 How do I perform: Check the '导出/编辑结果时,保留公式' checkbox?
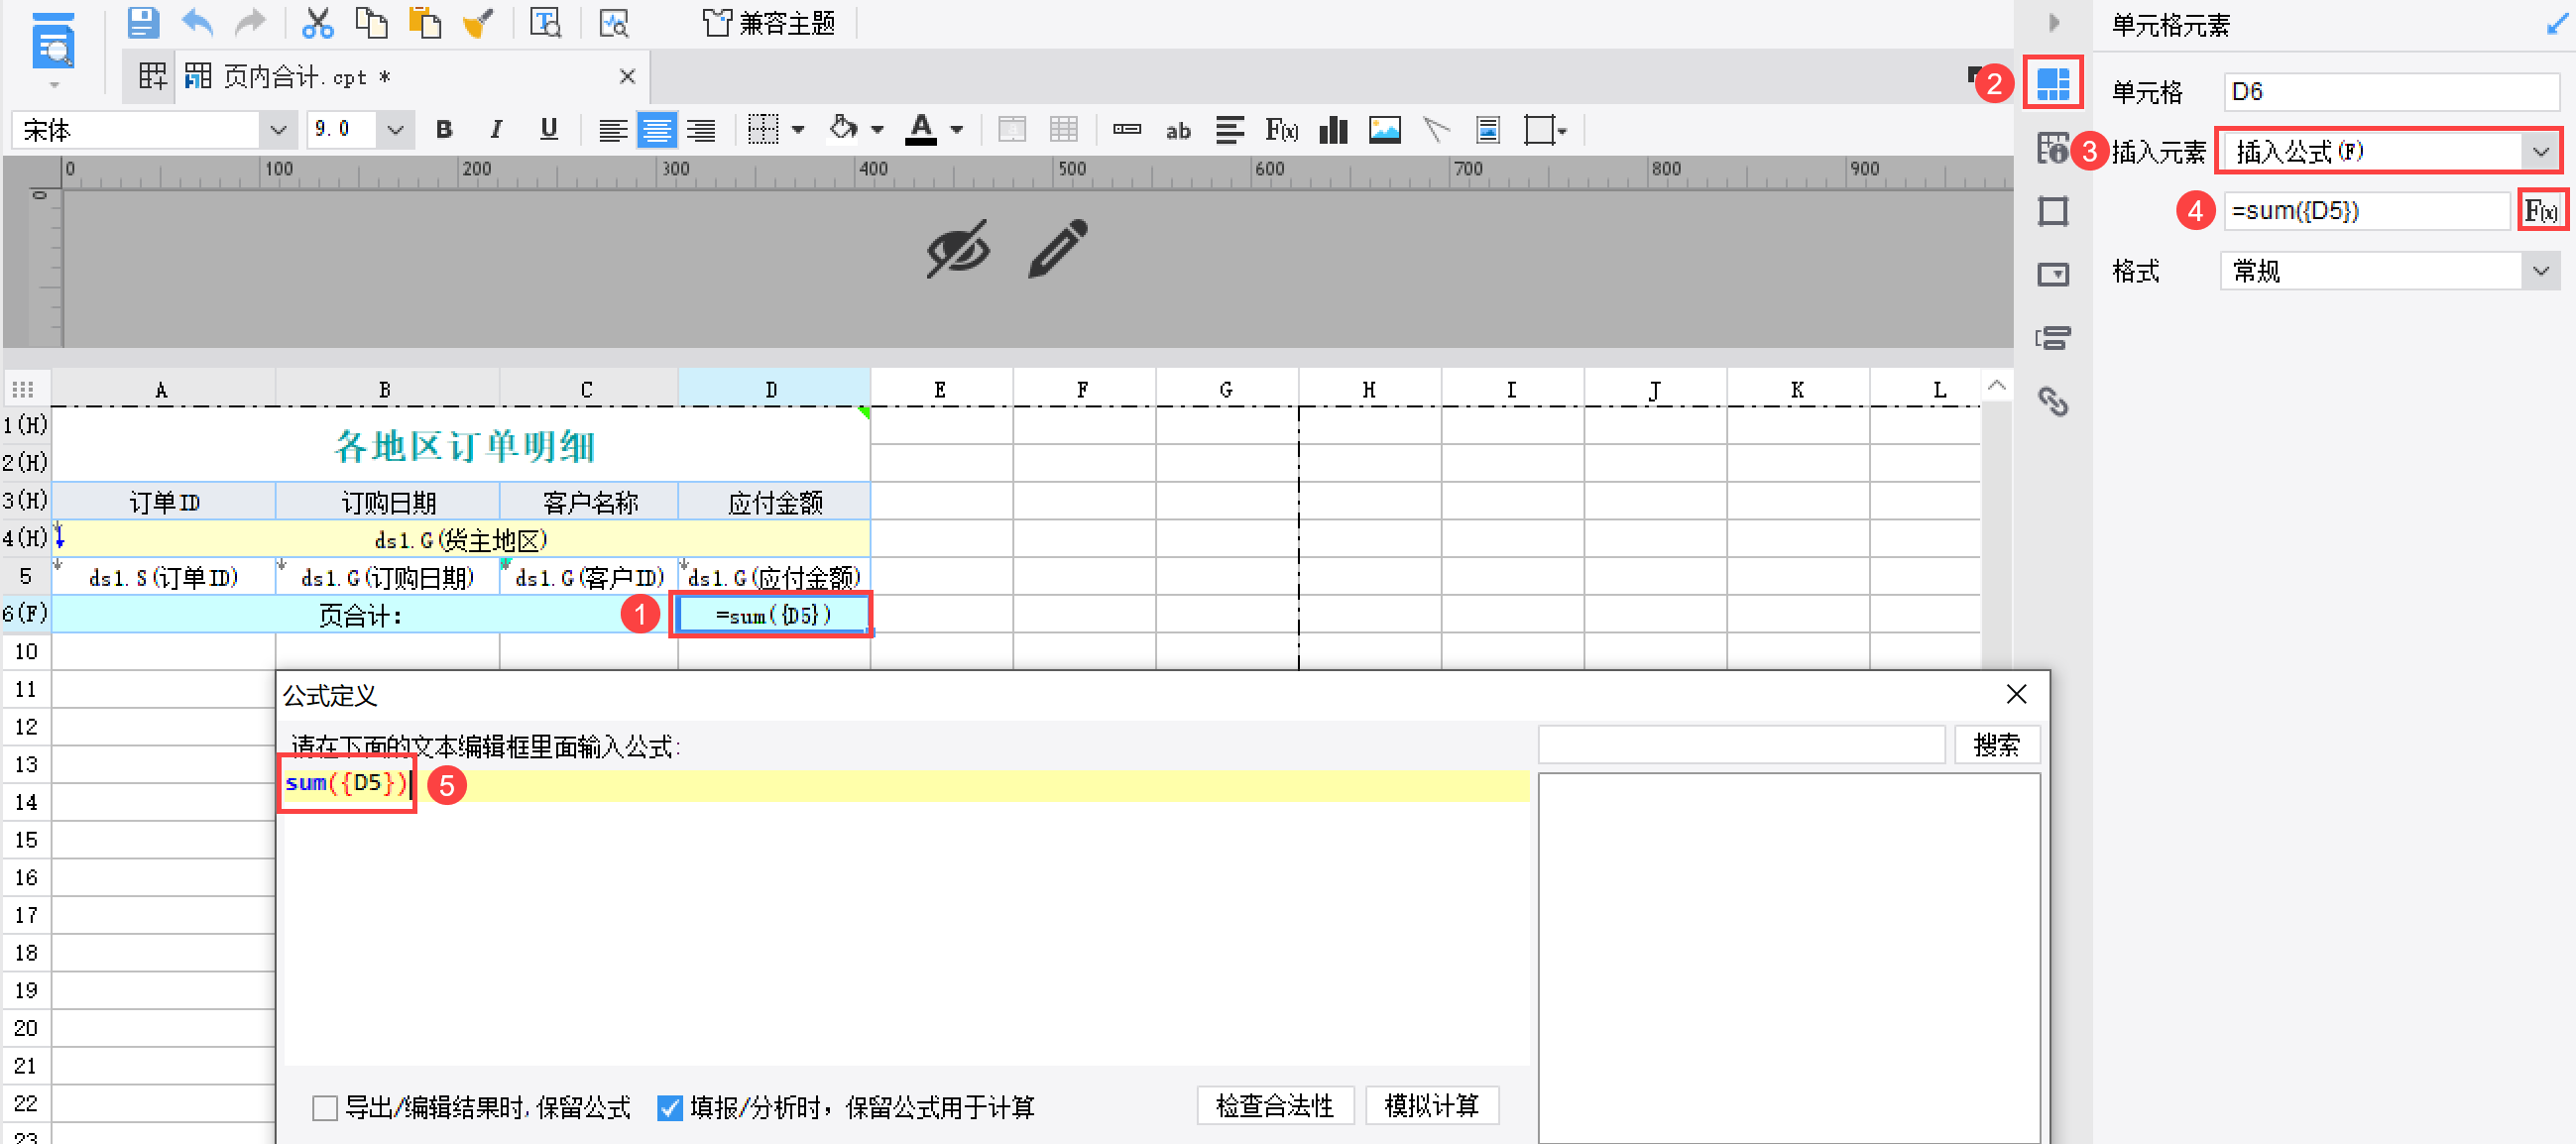point(325,1107)
